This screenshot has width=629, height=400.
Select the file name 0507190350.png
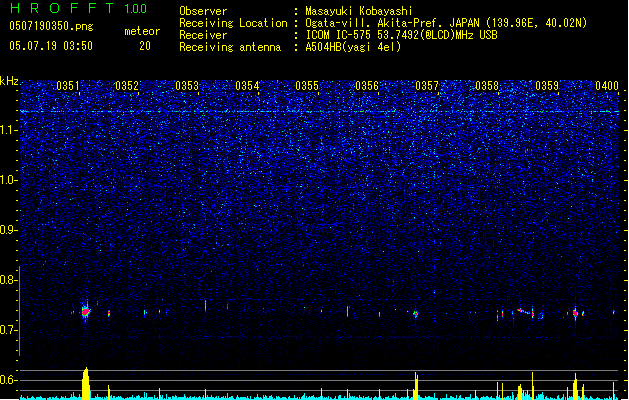tap(51, 26)
